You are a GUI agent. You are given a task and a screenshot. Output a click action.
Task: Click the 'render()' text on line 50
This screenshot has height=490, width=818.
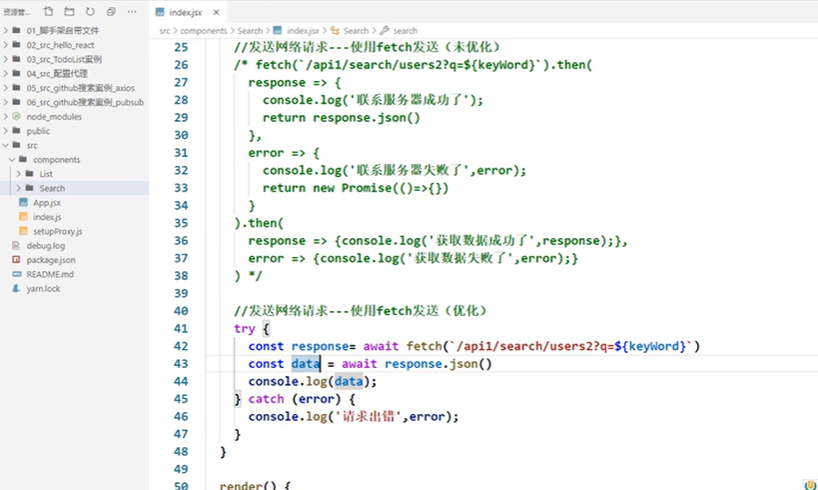click(x=248, y=485)
